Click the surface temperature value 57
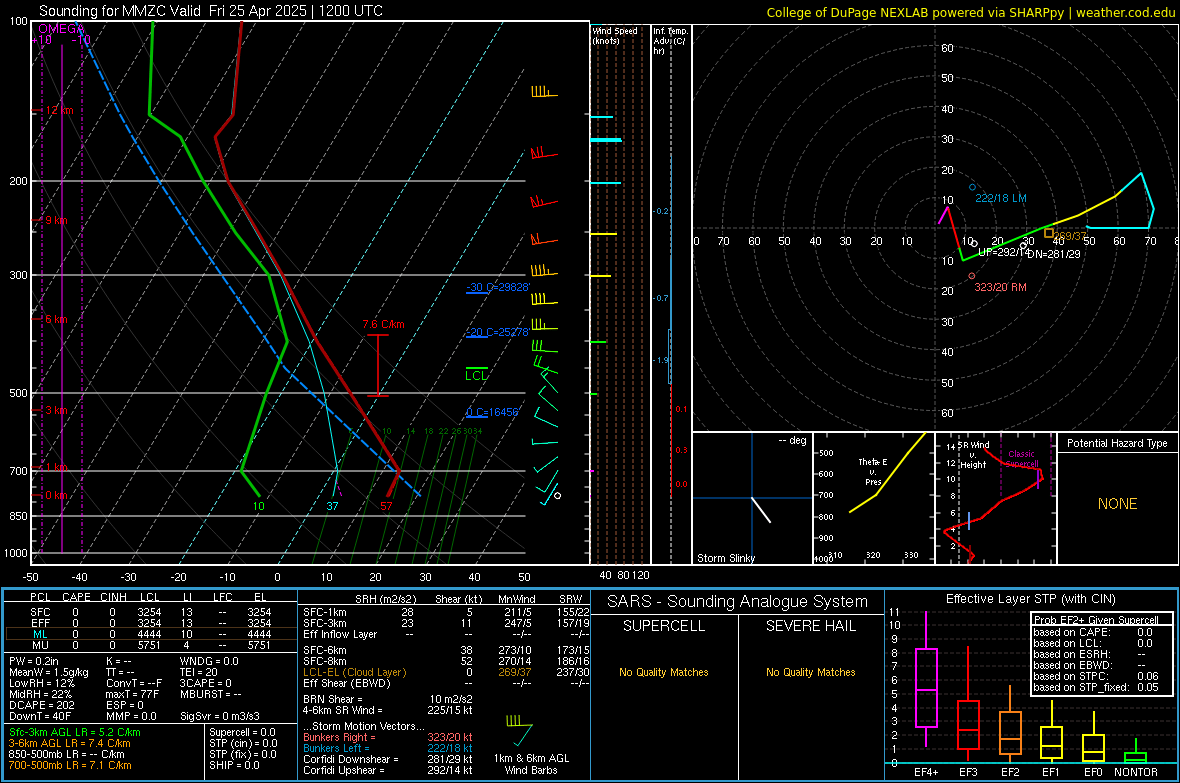 [x=386, y=506]
